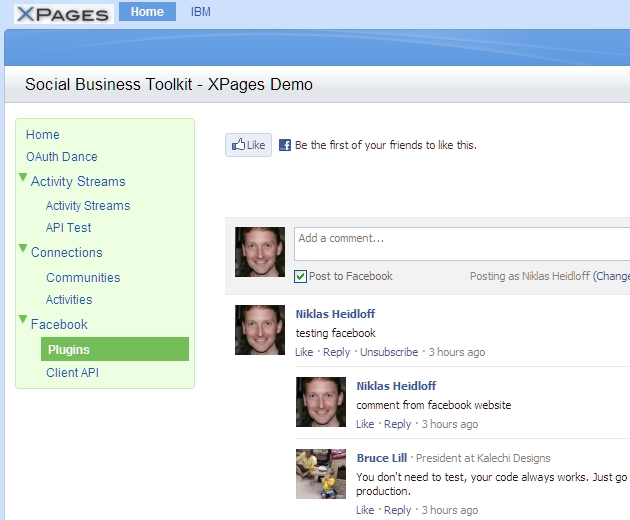Open the IBM tab in top bar

pyautogui.click(x=200, y=12)
